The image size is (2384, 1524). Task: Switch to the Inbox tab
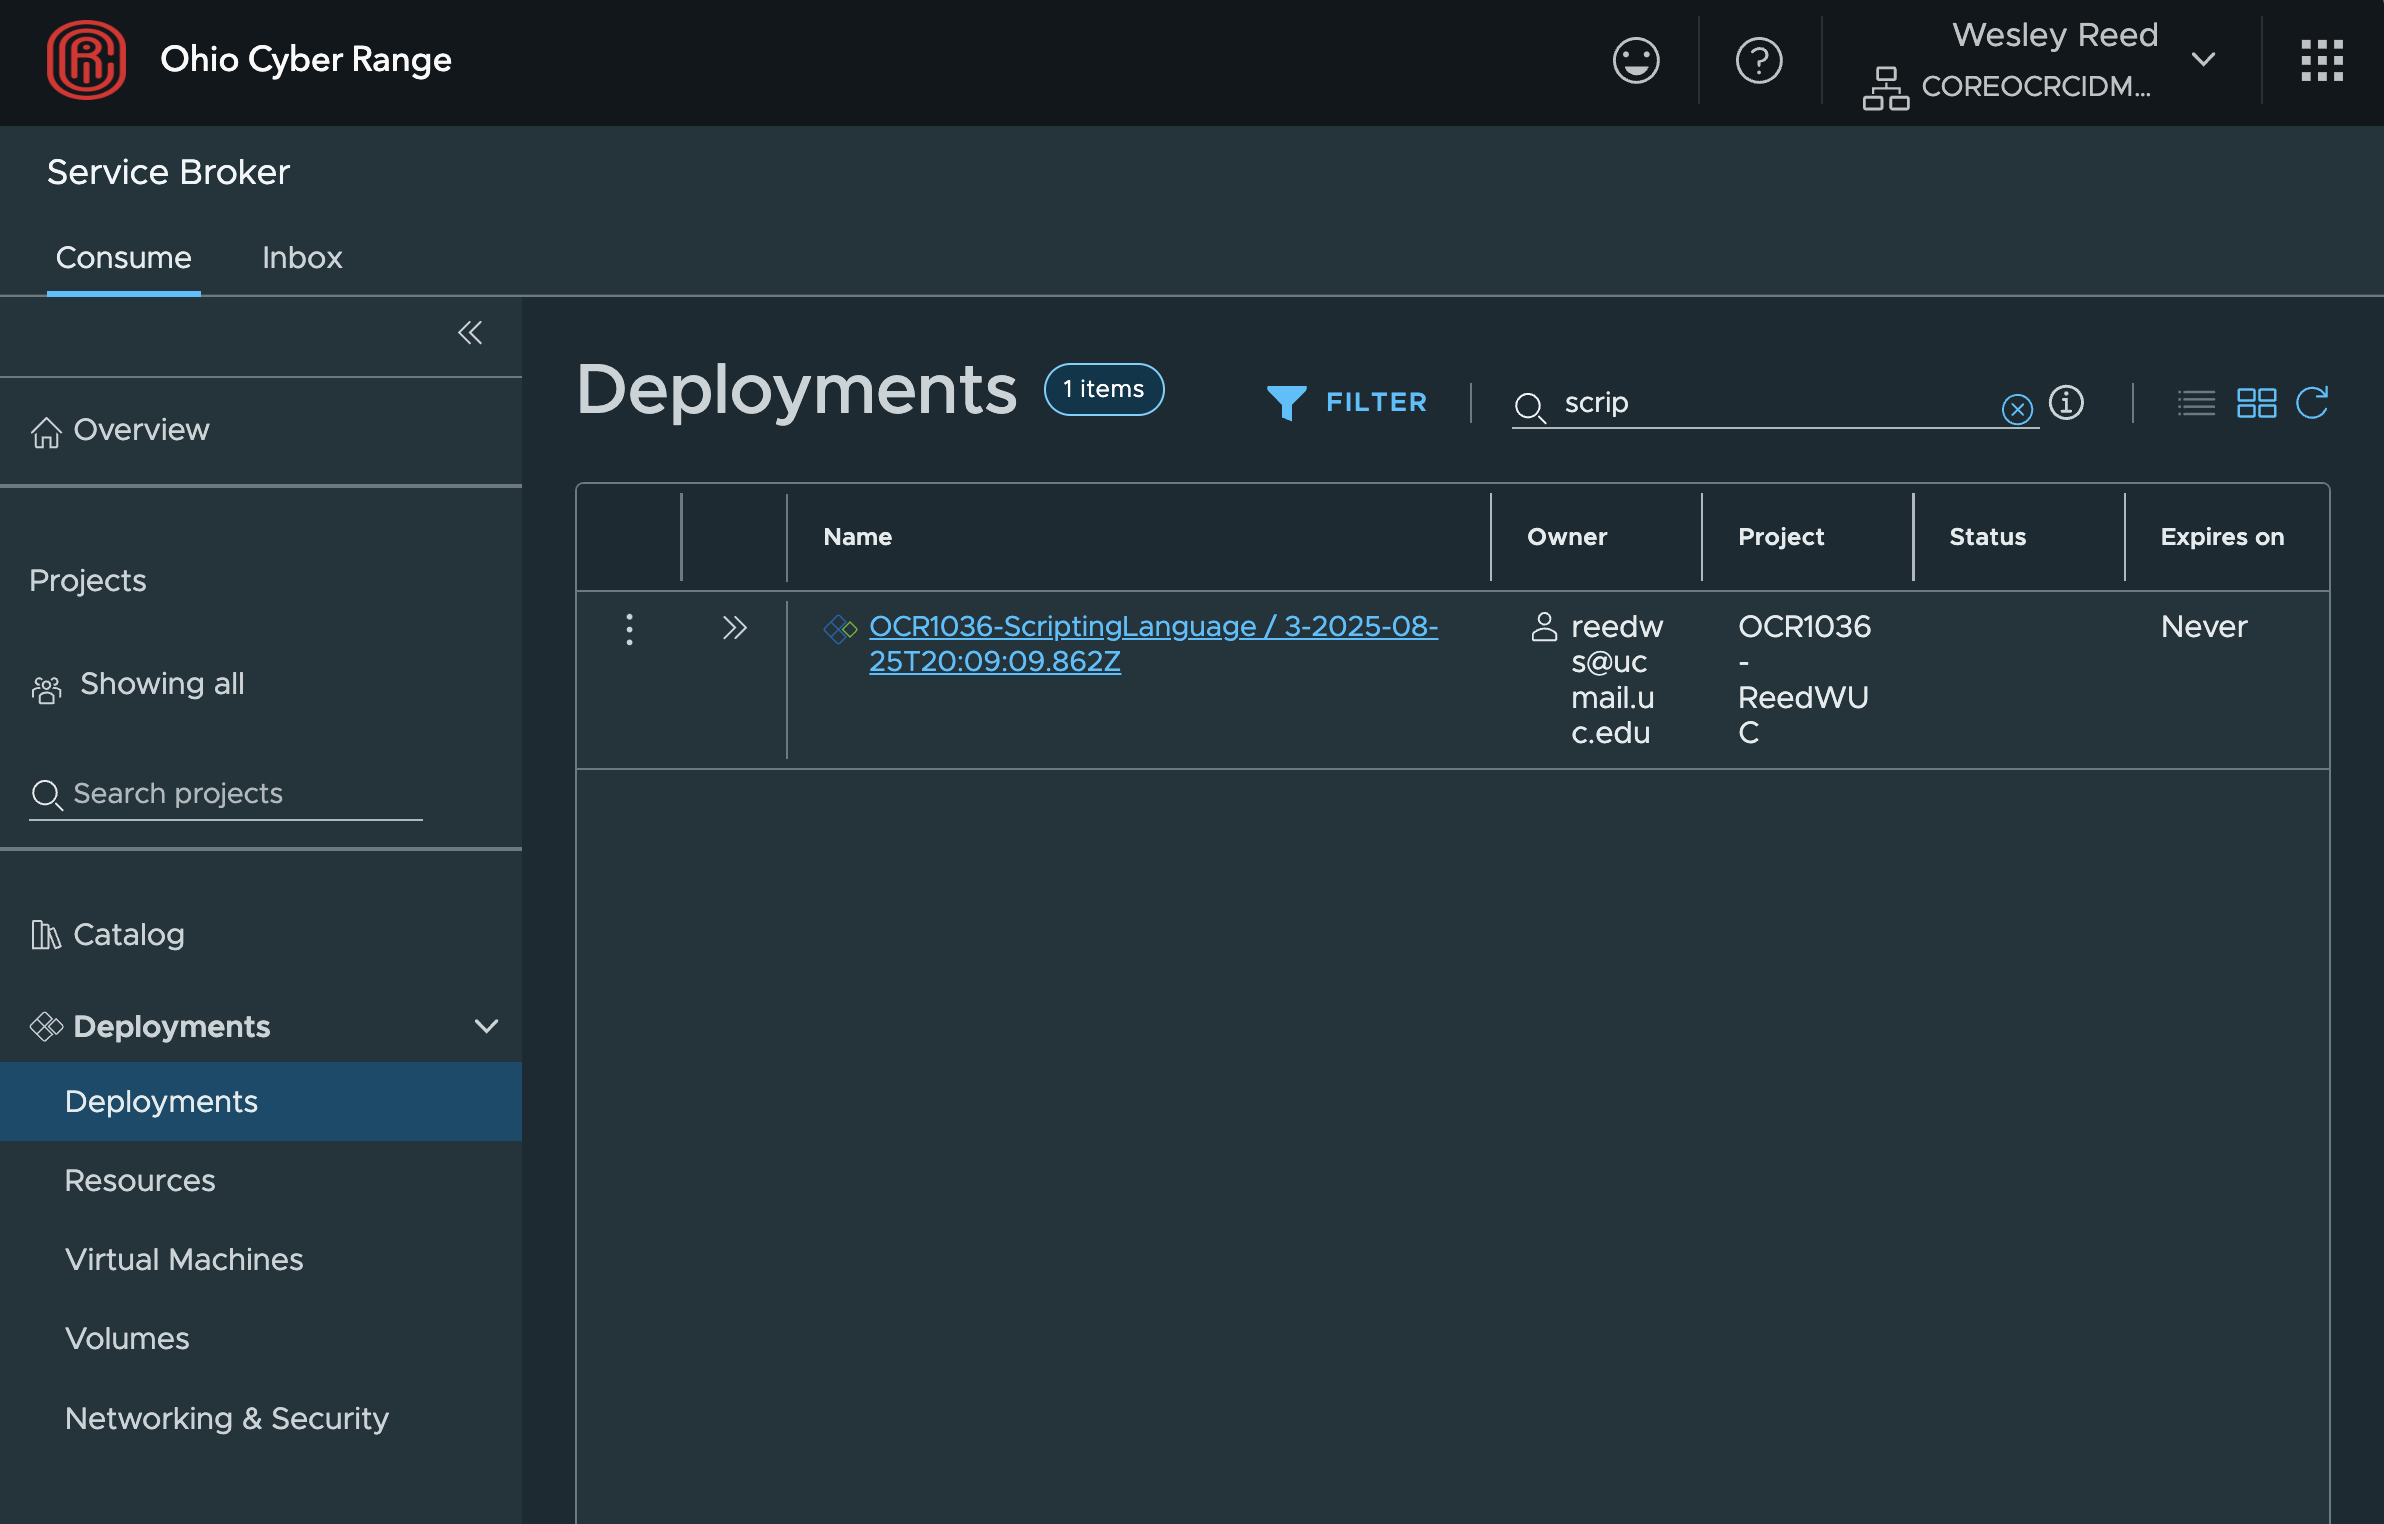point(302,257)
